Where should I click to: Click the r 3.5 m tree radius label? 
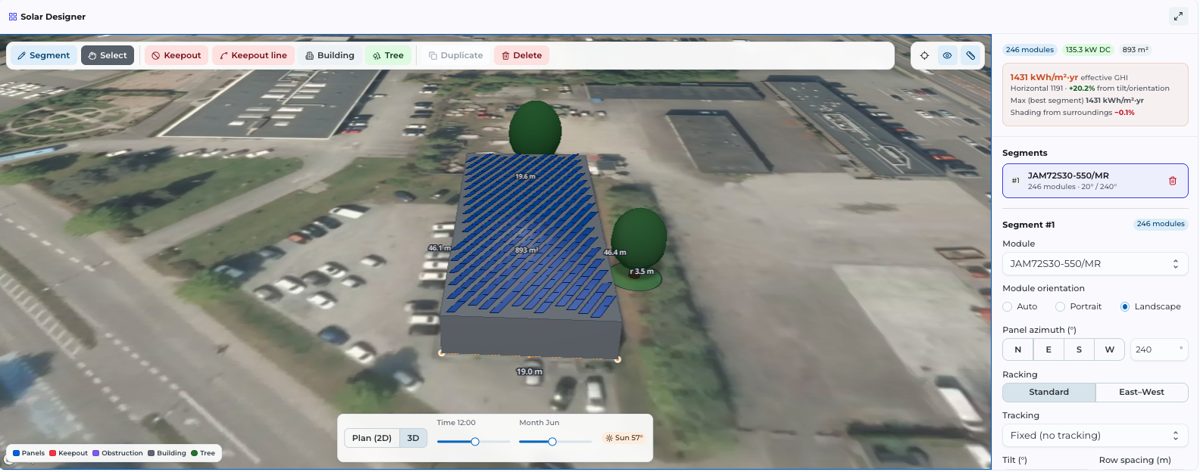641,271
